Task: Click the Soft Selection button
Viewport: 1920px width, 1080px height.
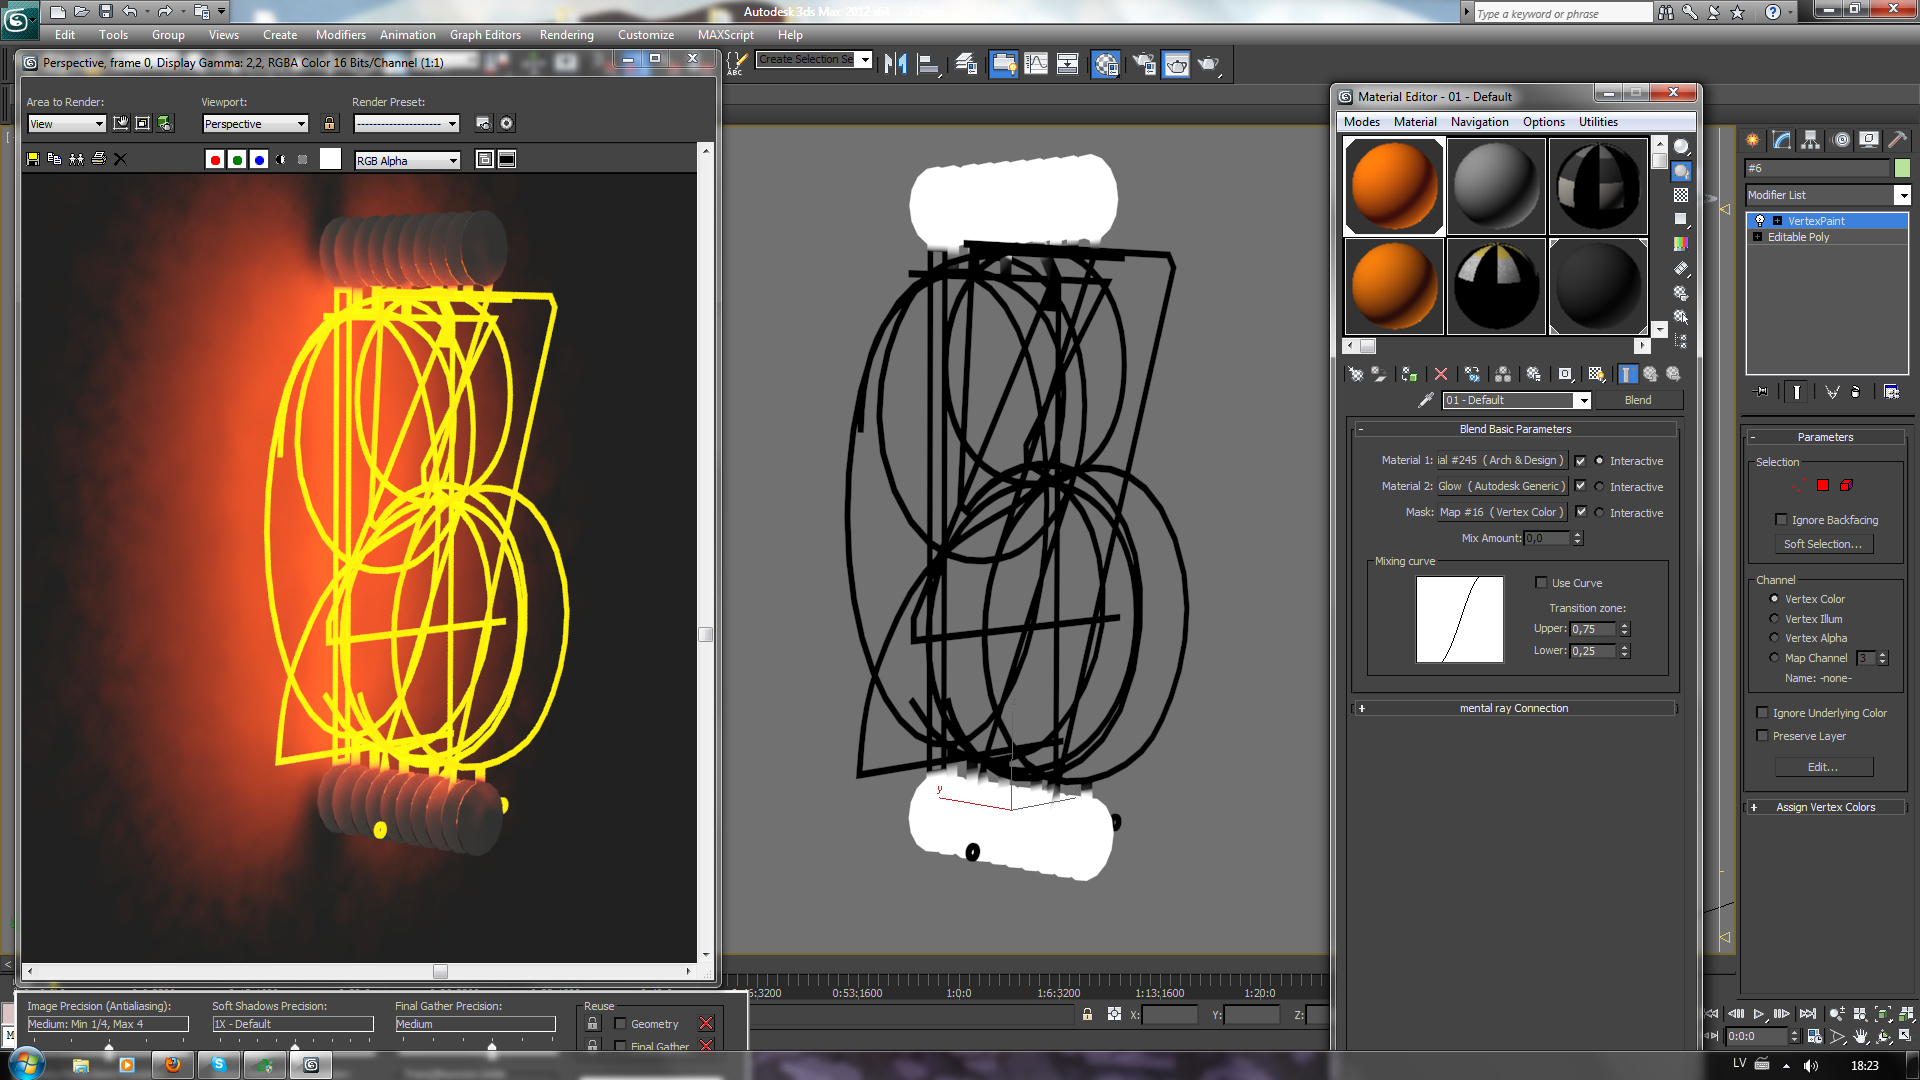Action: pos(1822,544)
